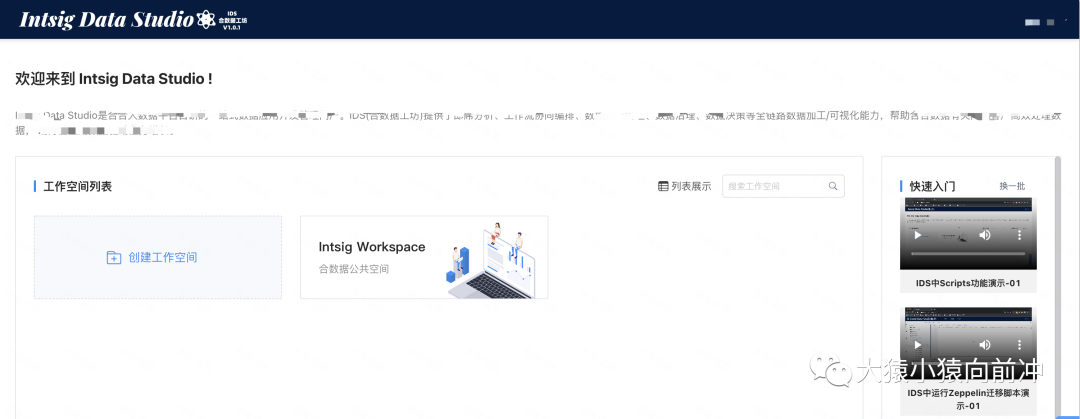The height and width of the screenshot is (419, 1080).
Task: Click the 列表展示 table icon
Action: pos(663,186)
